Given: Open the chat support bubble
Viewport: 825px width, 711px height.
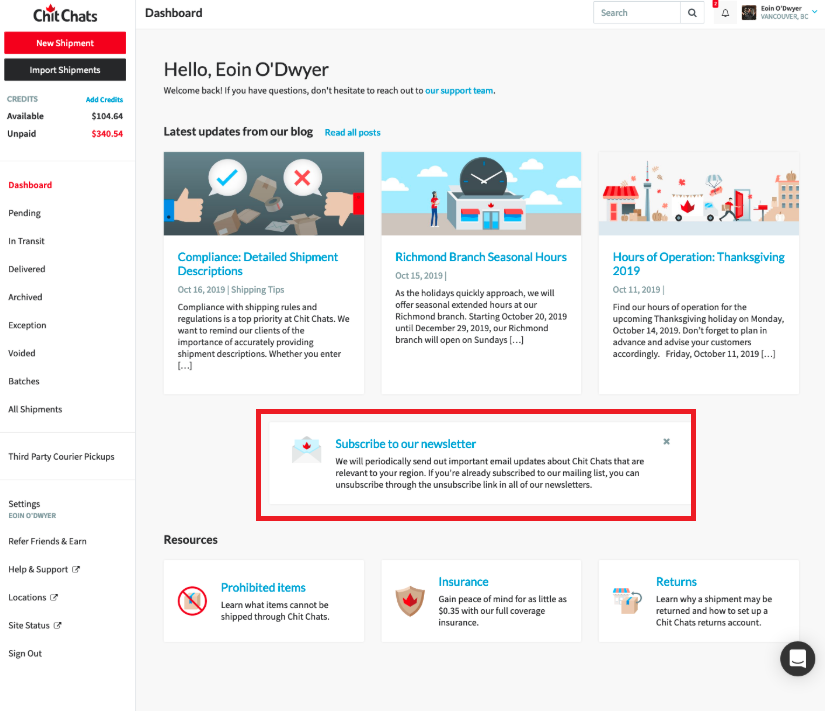Looking at the screenshot, I should [x=797, y=658].
